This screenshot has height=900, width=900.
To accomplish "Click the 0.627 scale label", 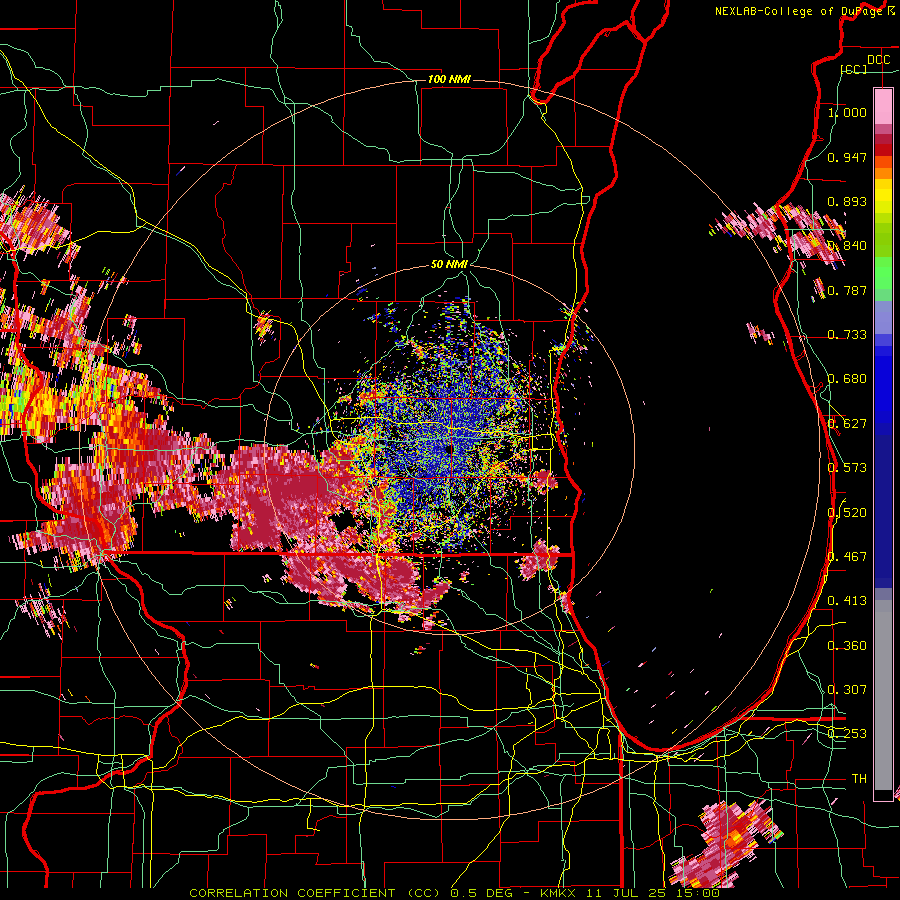I will pyautogui.click(x=847, y=424).
